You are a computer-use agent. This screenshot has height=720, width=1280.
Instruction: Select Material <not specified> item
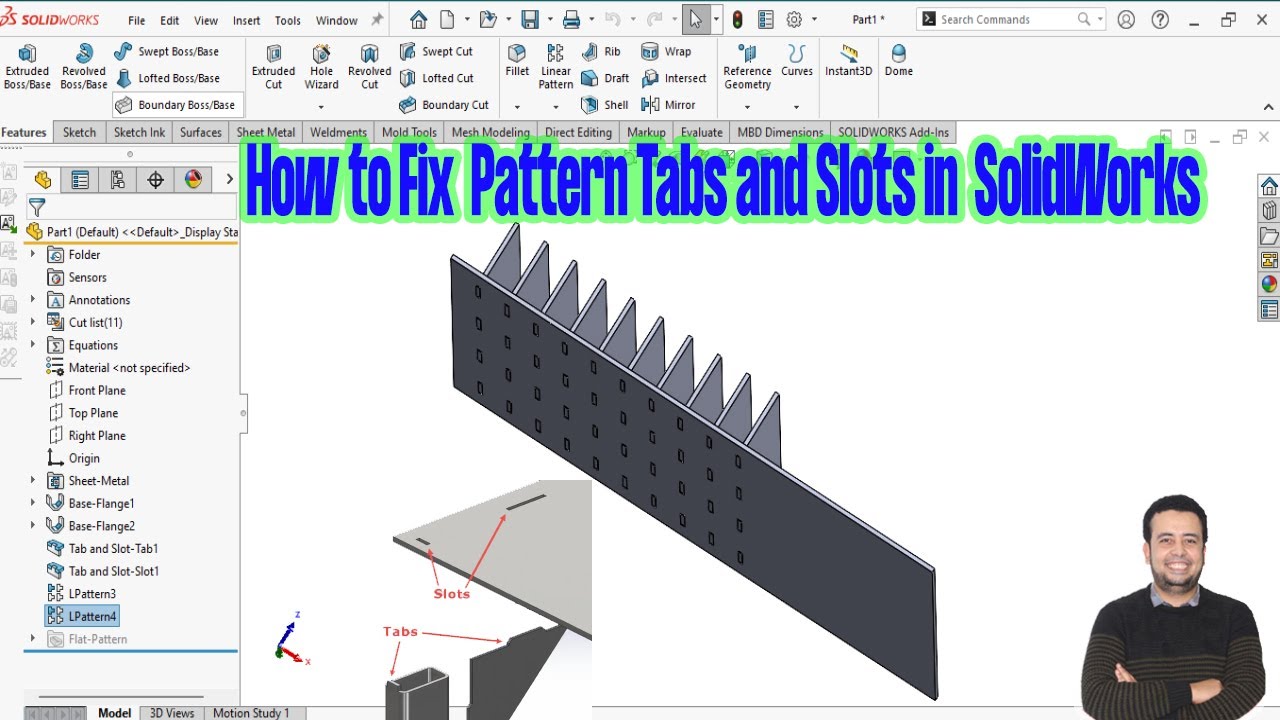coord(118,367)
